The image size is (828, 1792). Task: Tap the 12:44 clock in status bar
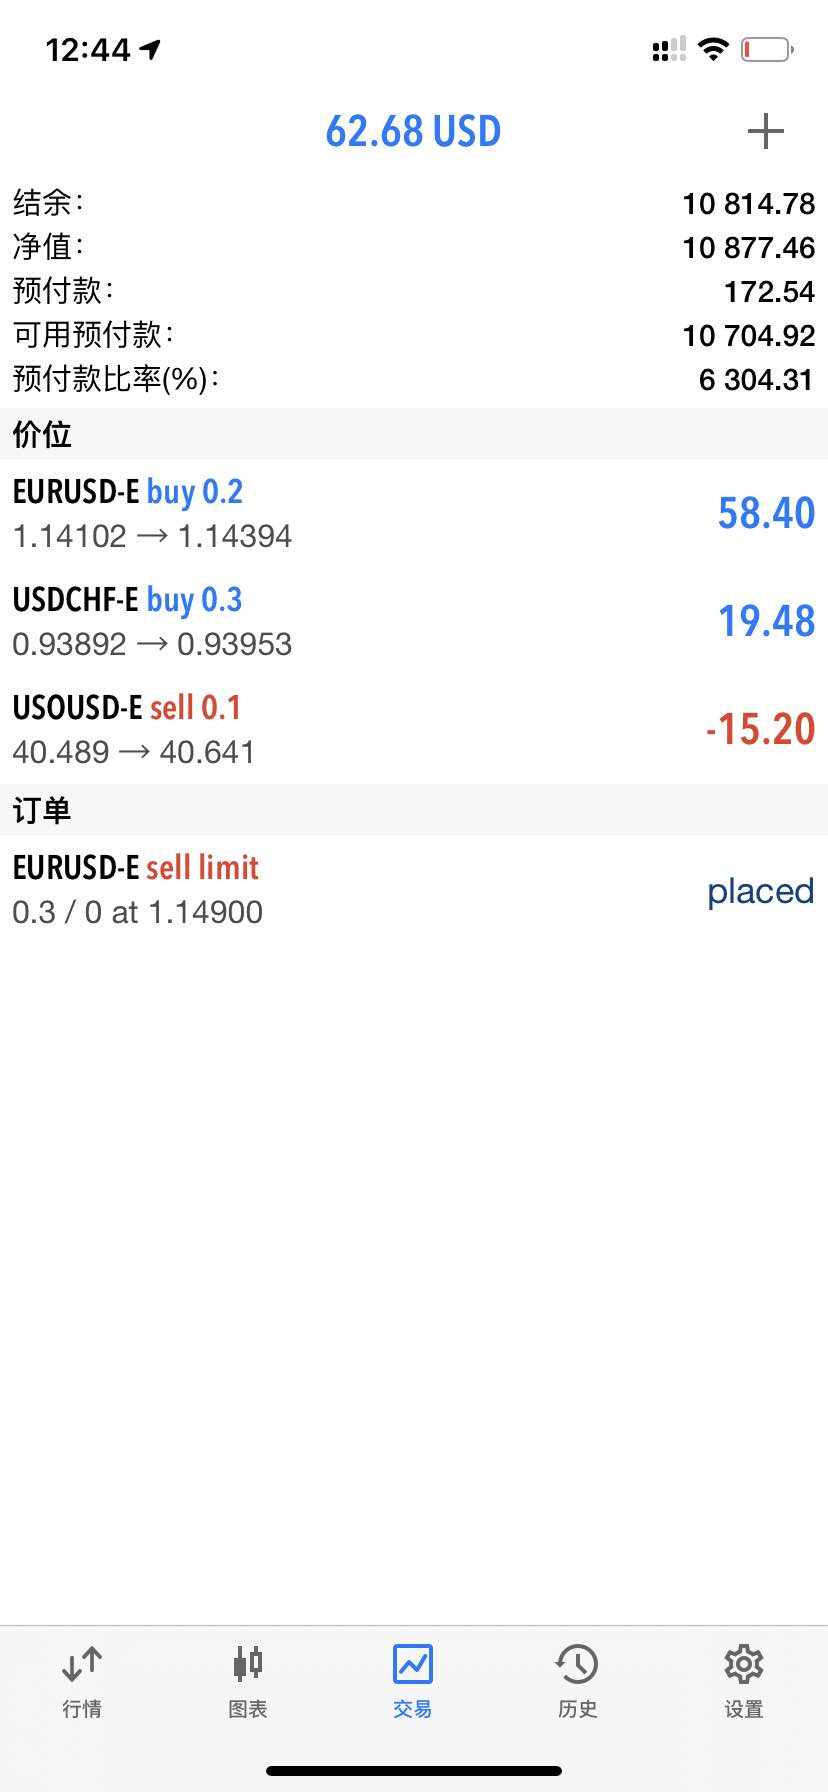88,49
